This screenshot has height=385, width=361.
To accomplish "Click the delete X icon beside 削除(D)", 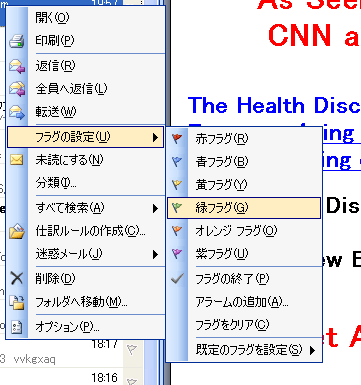I will [x=17, y=278].
